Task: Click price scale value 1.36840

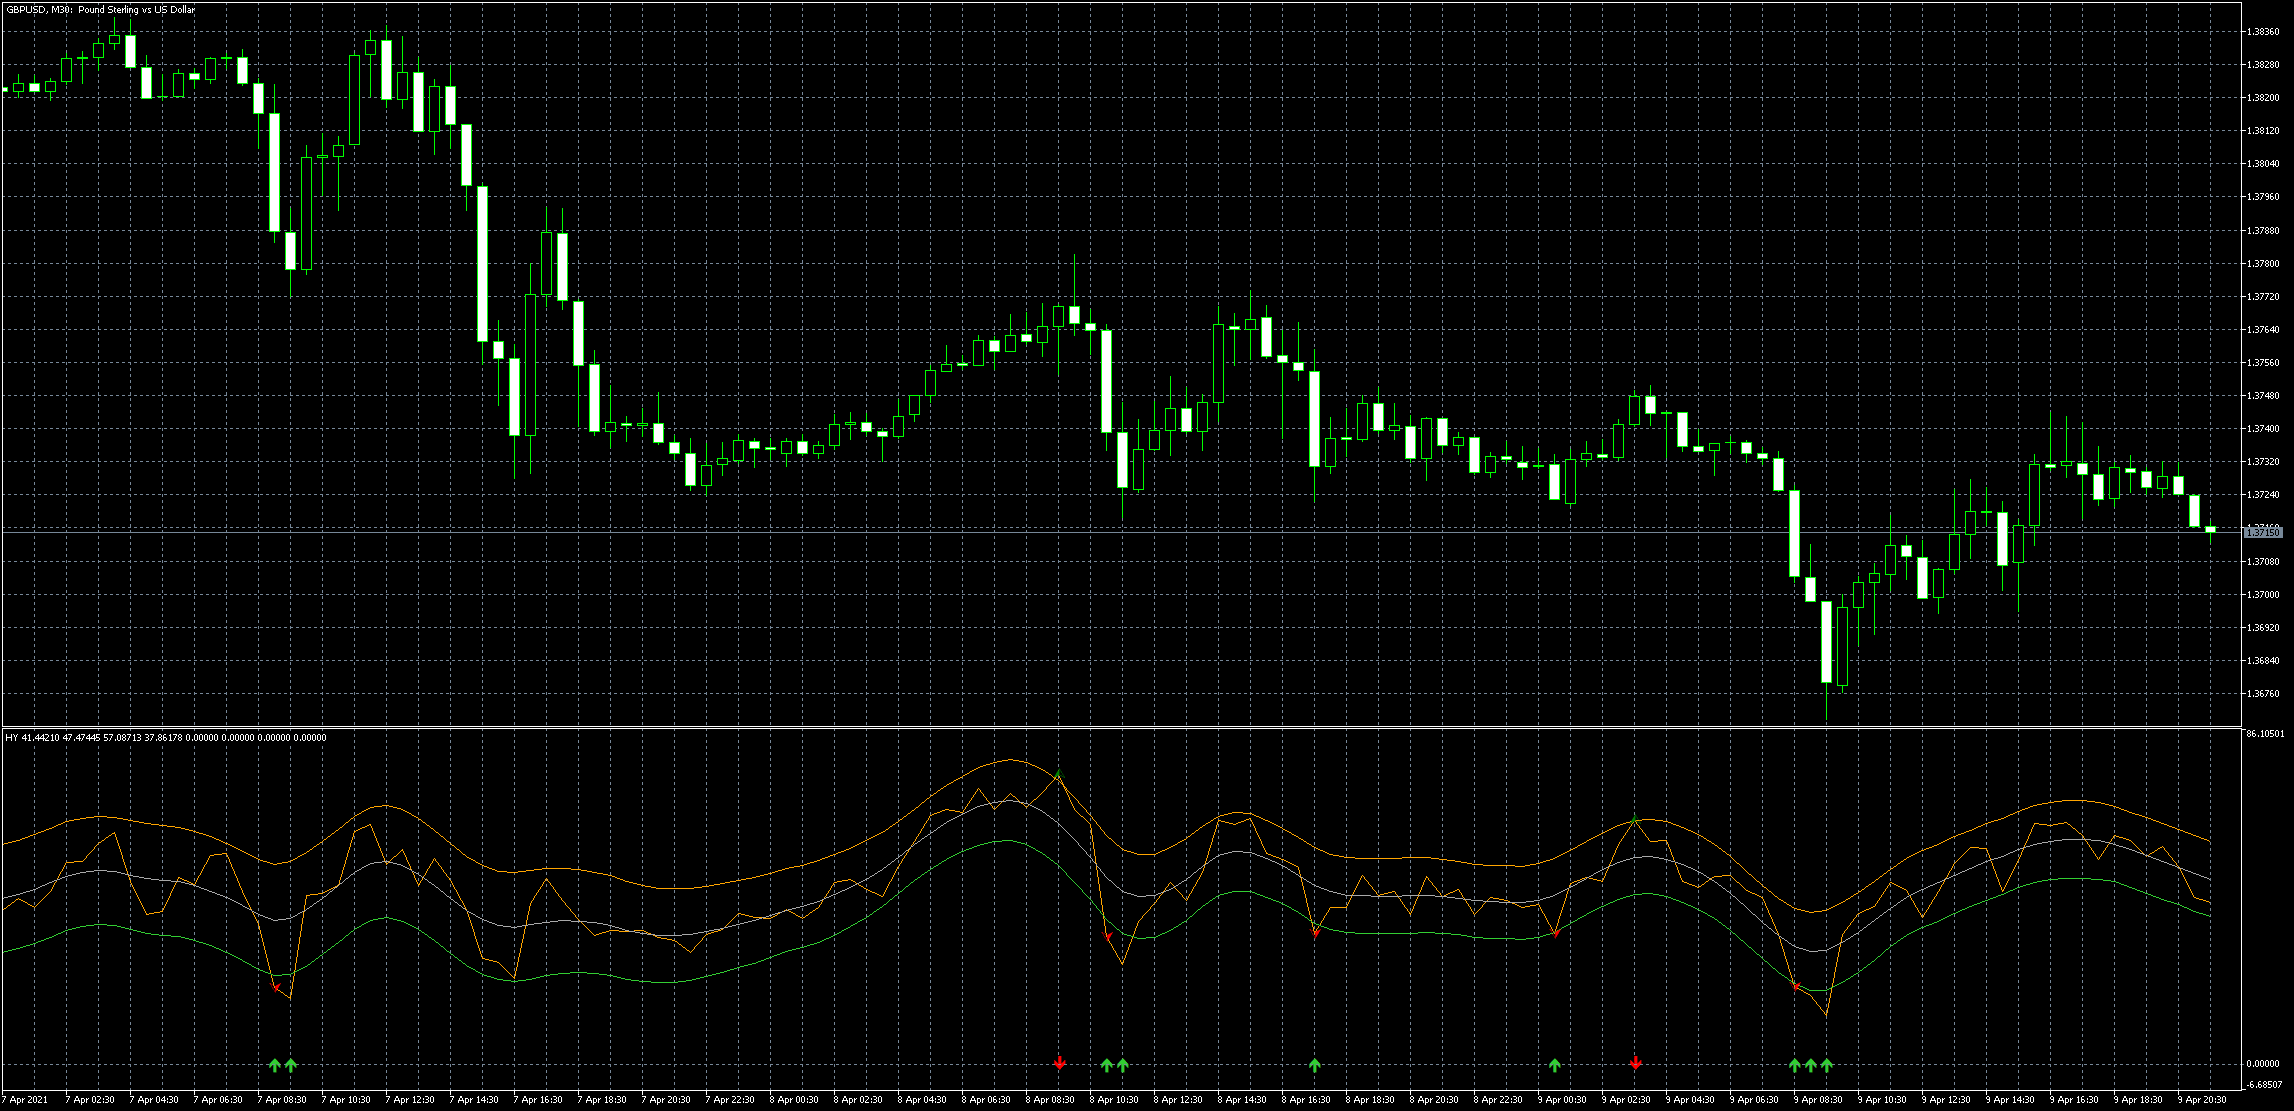Action: click(x=2263, y=661)
